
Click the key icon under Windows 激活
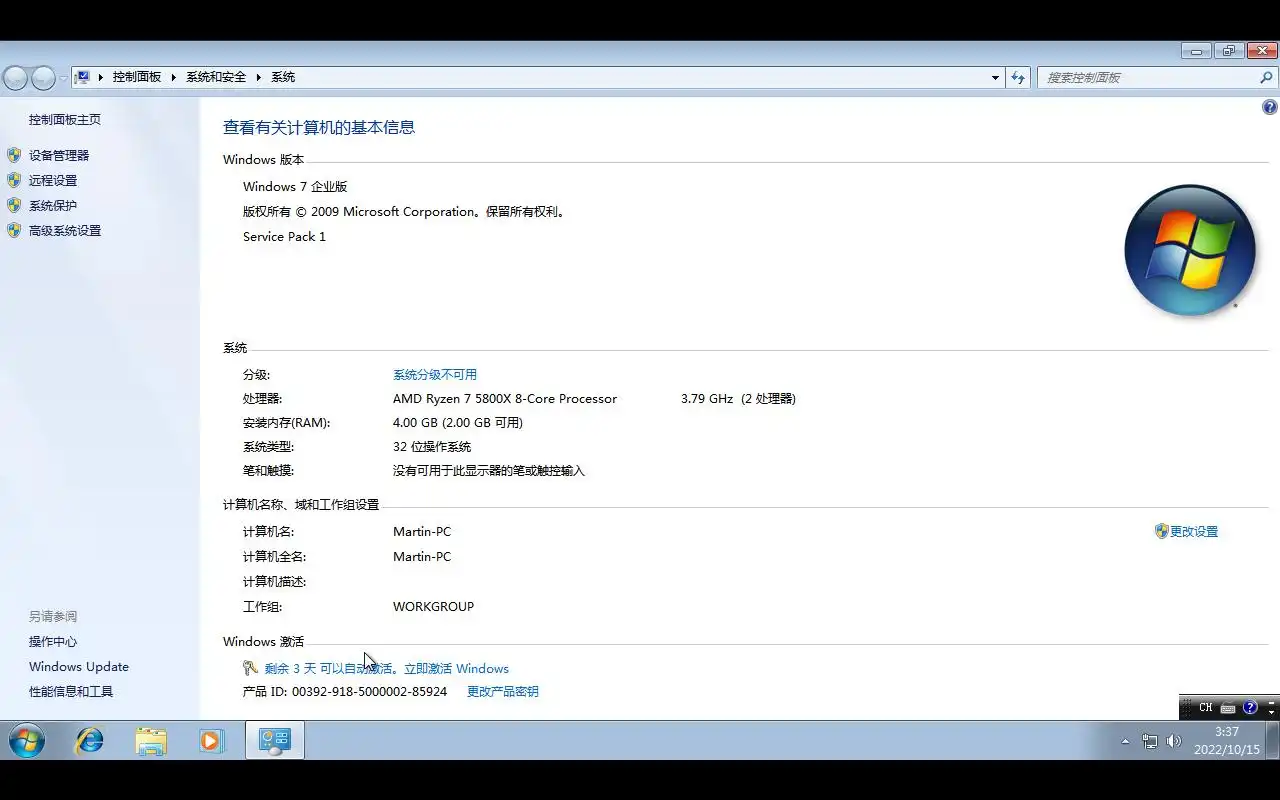250,668
